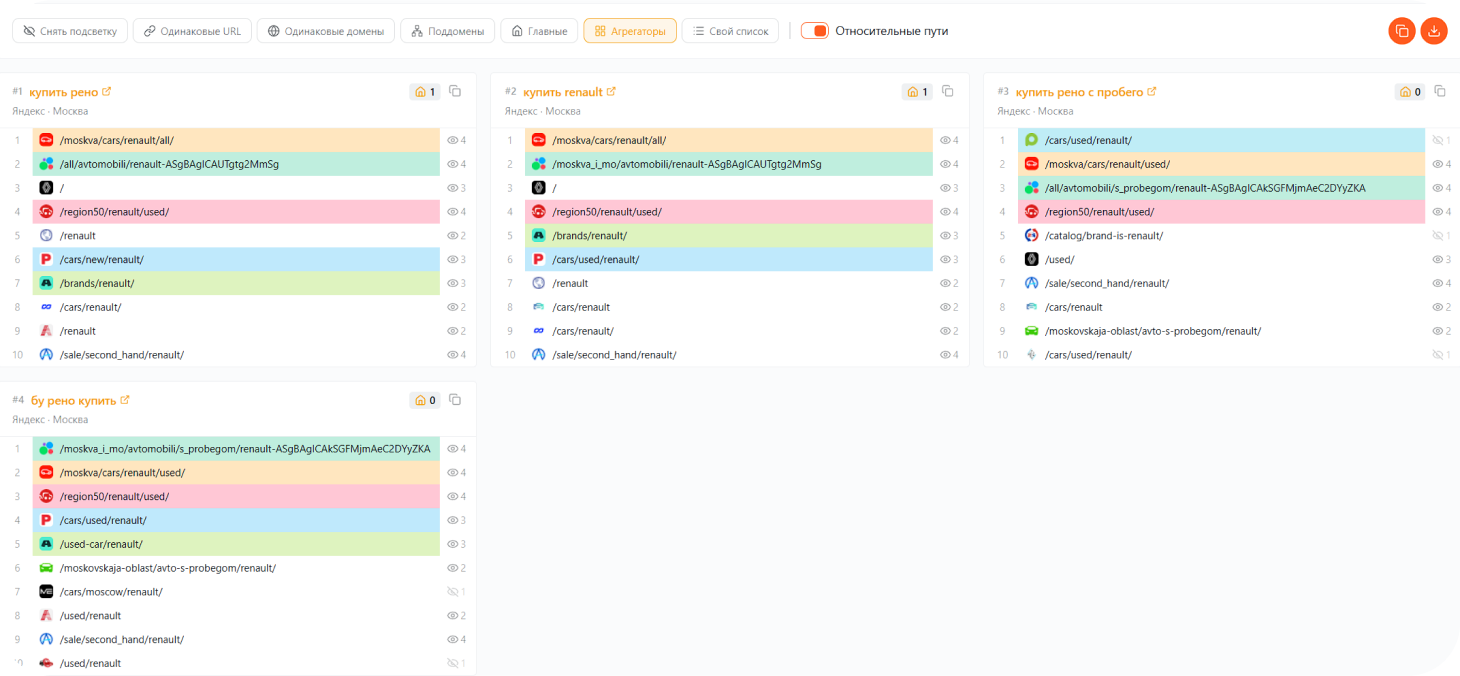Click /renault text in row 5 of card #1
Viewport: 1460px width, 676px height.
coord(78,236)
